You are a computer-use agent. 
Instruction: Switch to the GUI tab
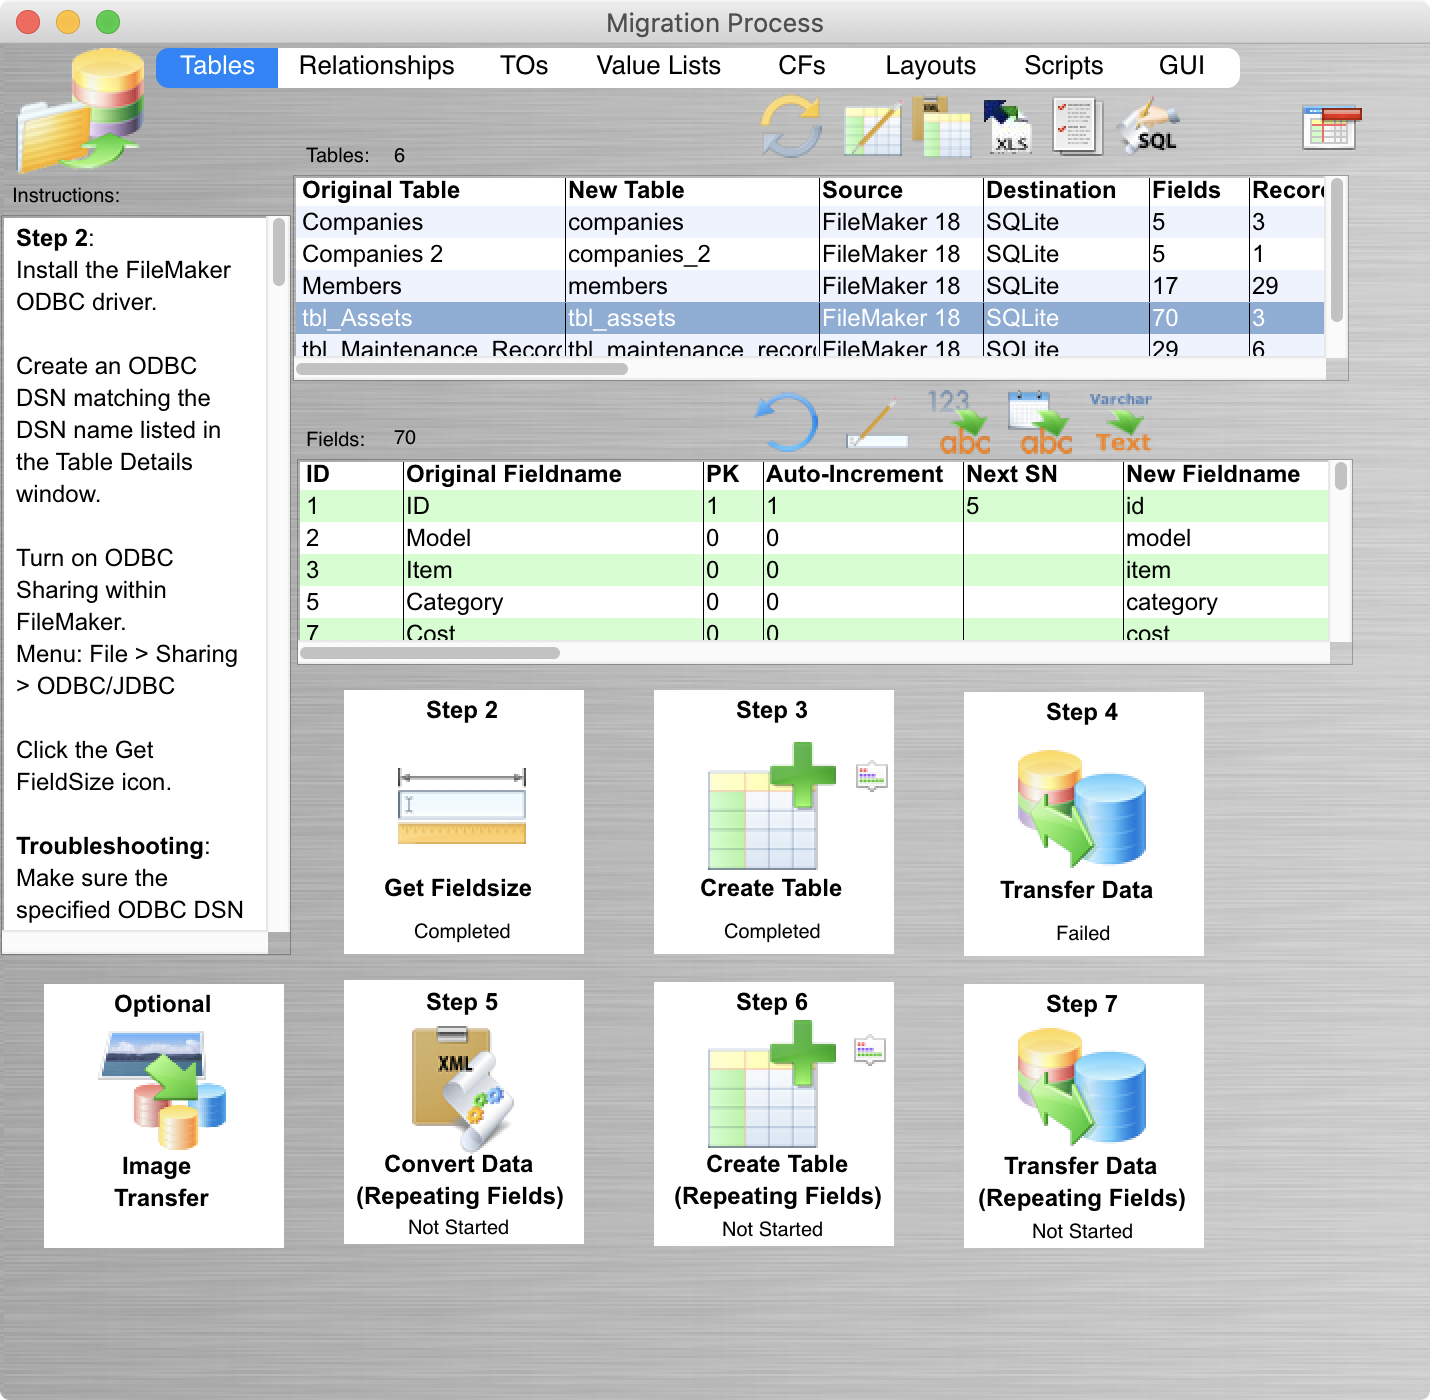(x=1181, y=66)
